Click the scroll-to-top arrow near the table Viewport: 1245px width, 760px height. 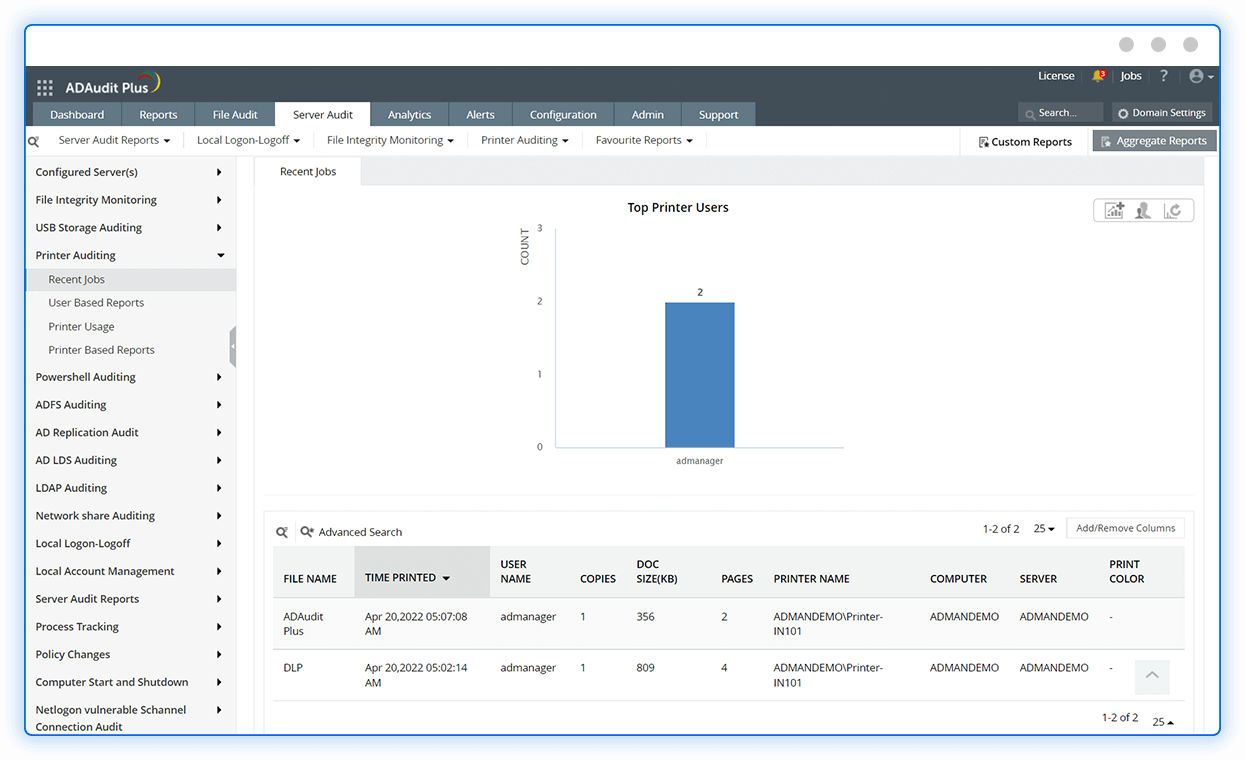pos(1152,677)
